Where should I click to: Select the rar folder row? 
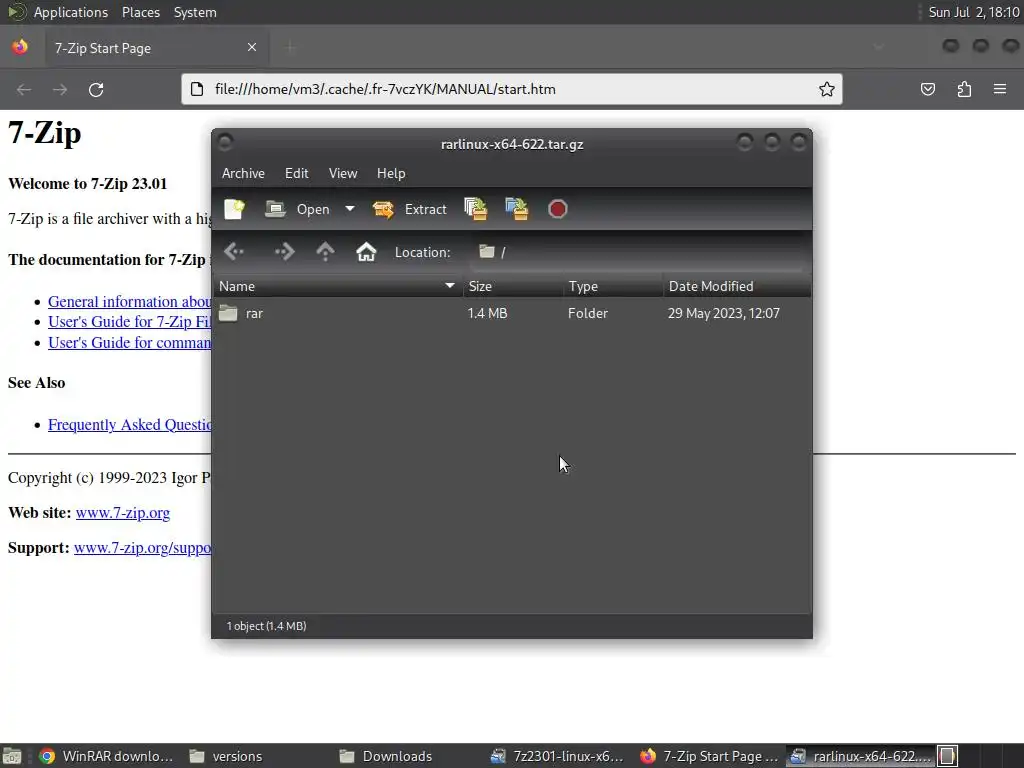pos(512,313)
